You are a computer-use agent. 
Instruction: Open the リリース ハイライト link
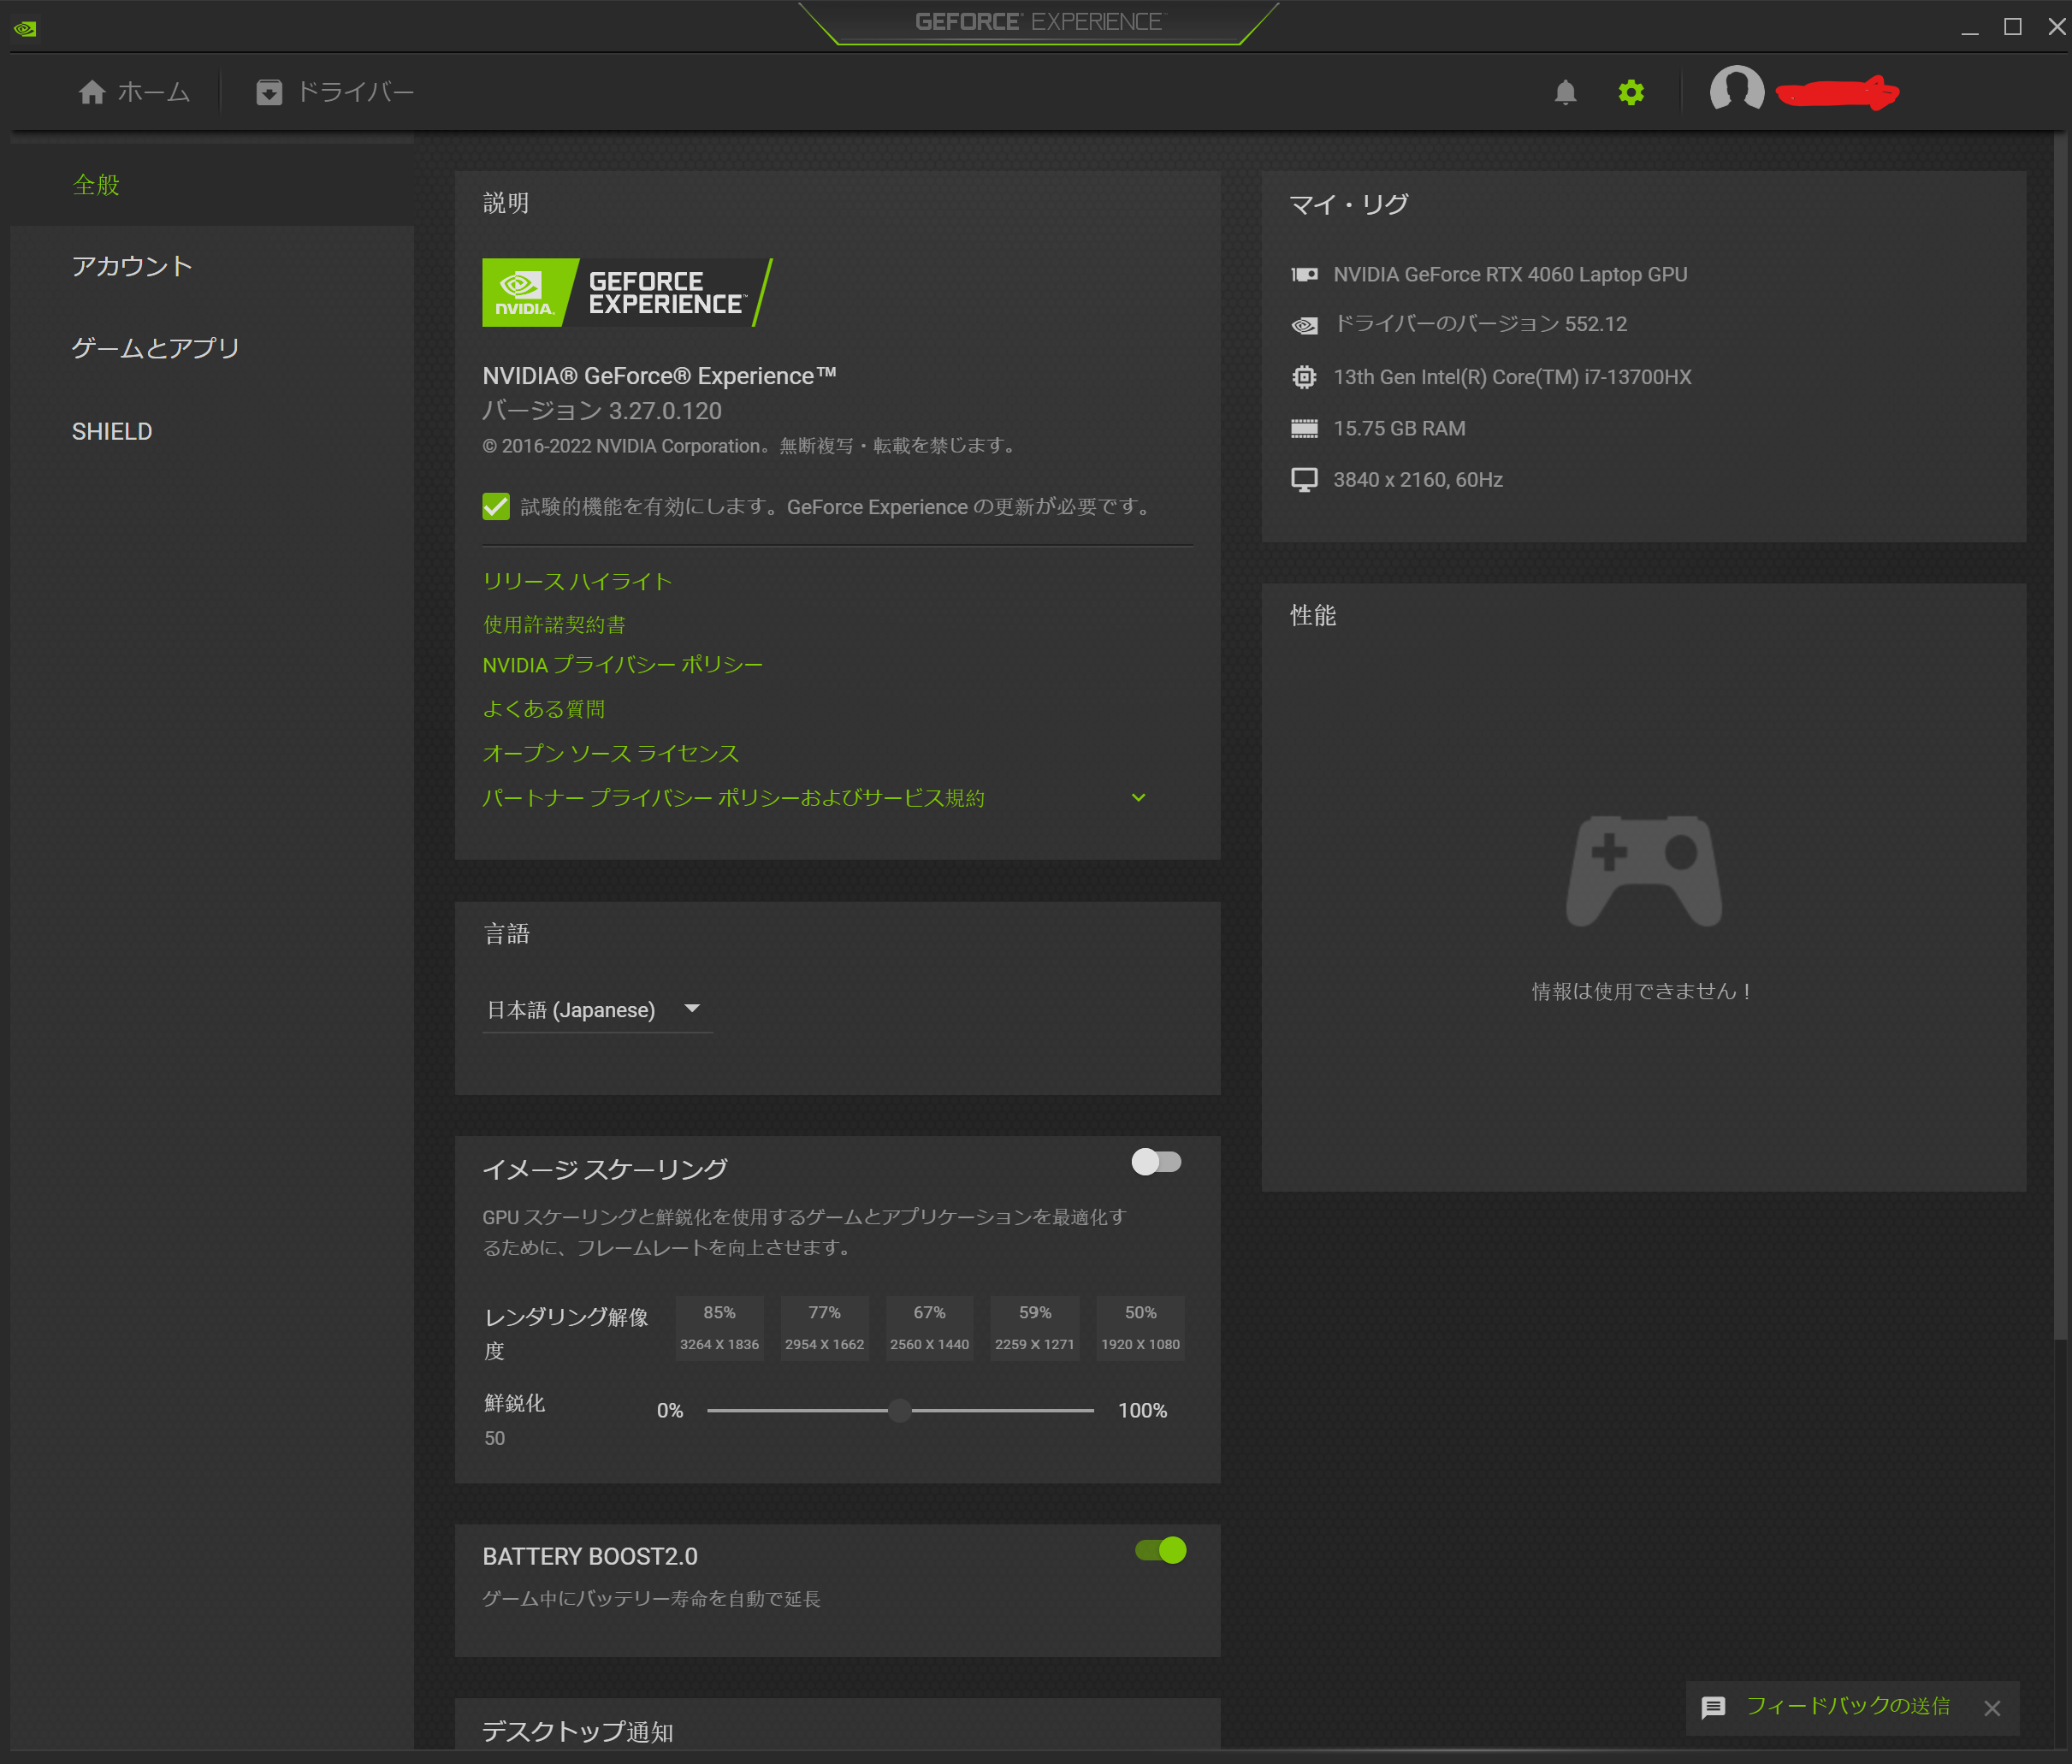tap(577, 581)
